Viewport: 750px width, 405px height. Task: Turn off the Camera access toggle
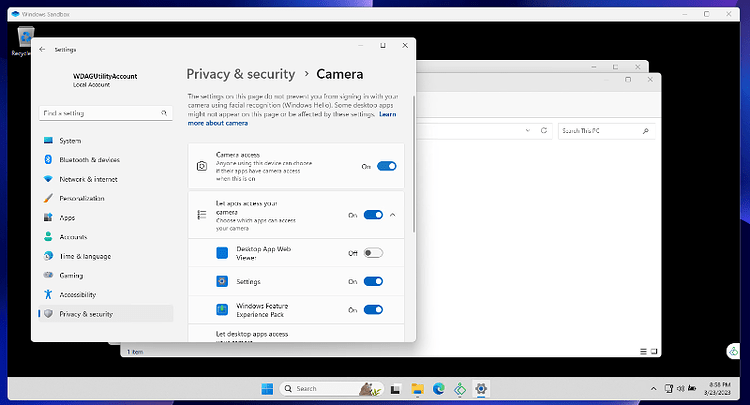(386, 166)
